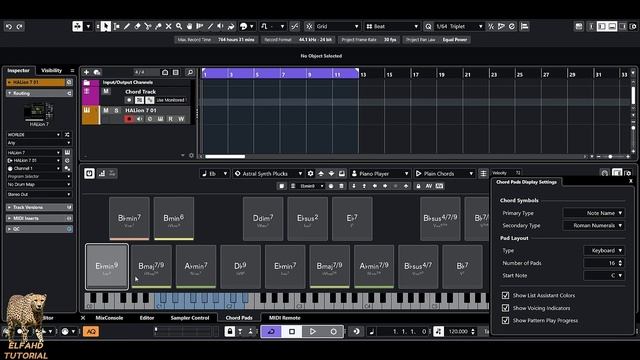This screenshot has width=640, height=360.
Task: Enable Write automation W on HALion track
Action: [x=181, y=119]
